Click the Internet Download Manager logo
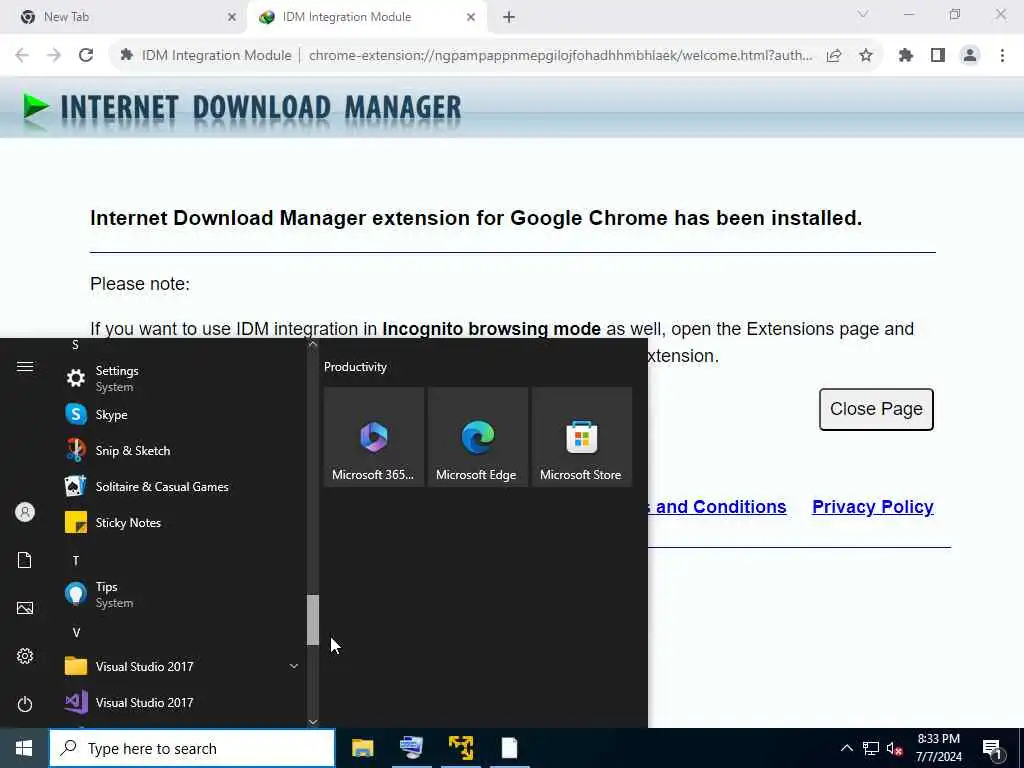1024x768 pixels. [x=242, y=107]
